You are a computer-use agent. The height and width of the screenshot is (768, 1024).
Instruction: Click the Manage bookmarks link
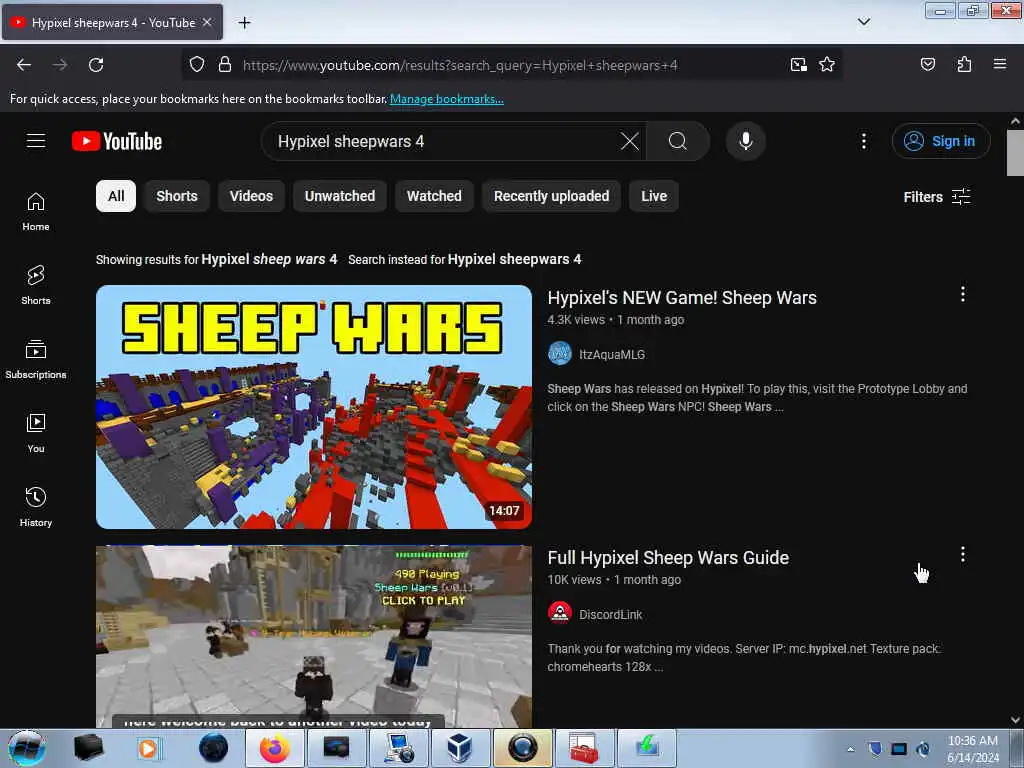point(447,99)
